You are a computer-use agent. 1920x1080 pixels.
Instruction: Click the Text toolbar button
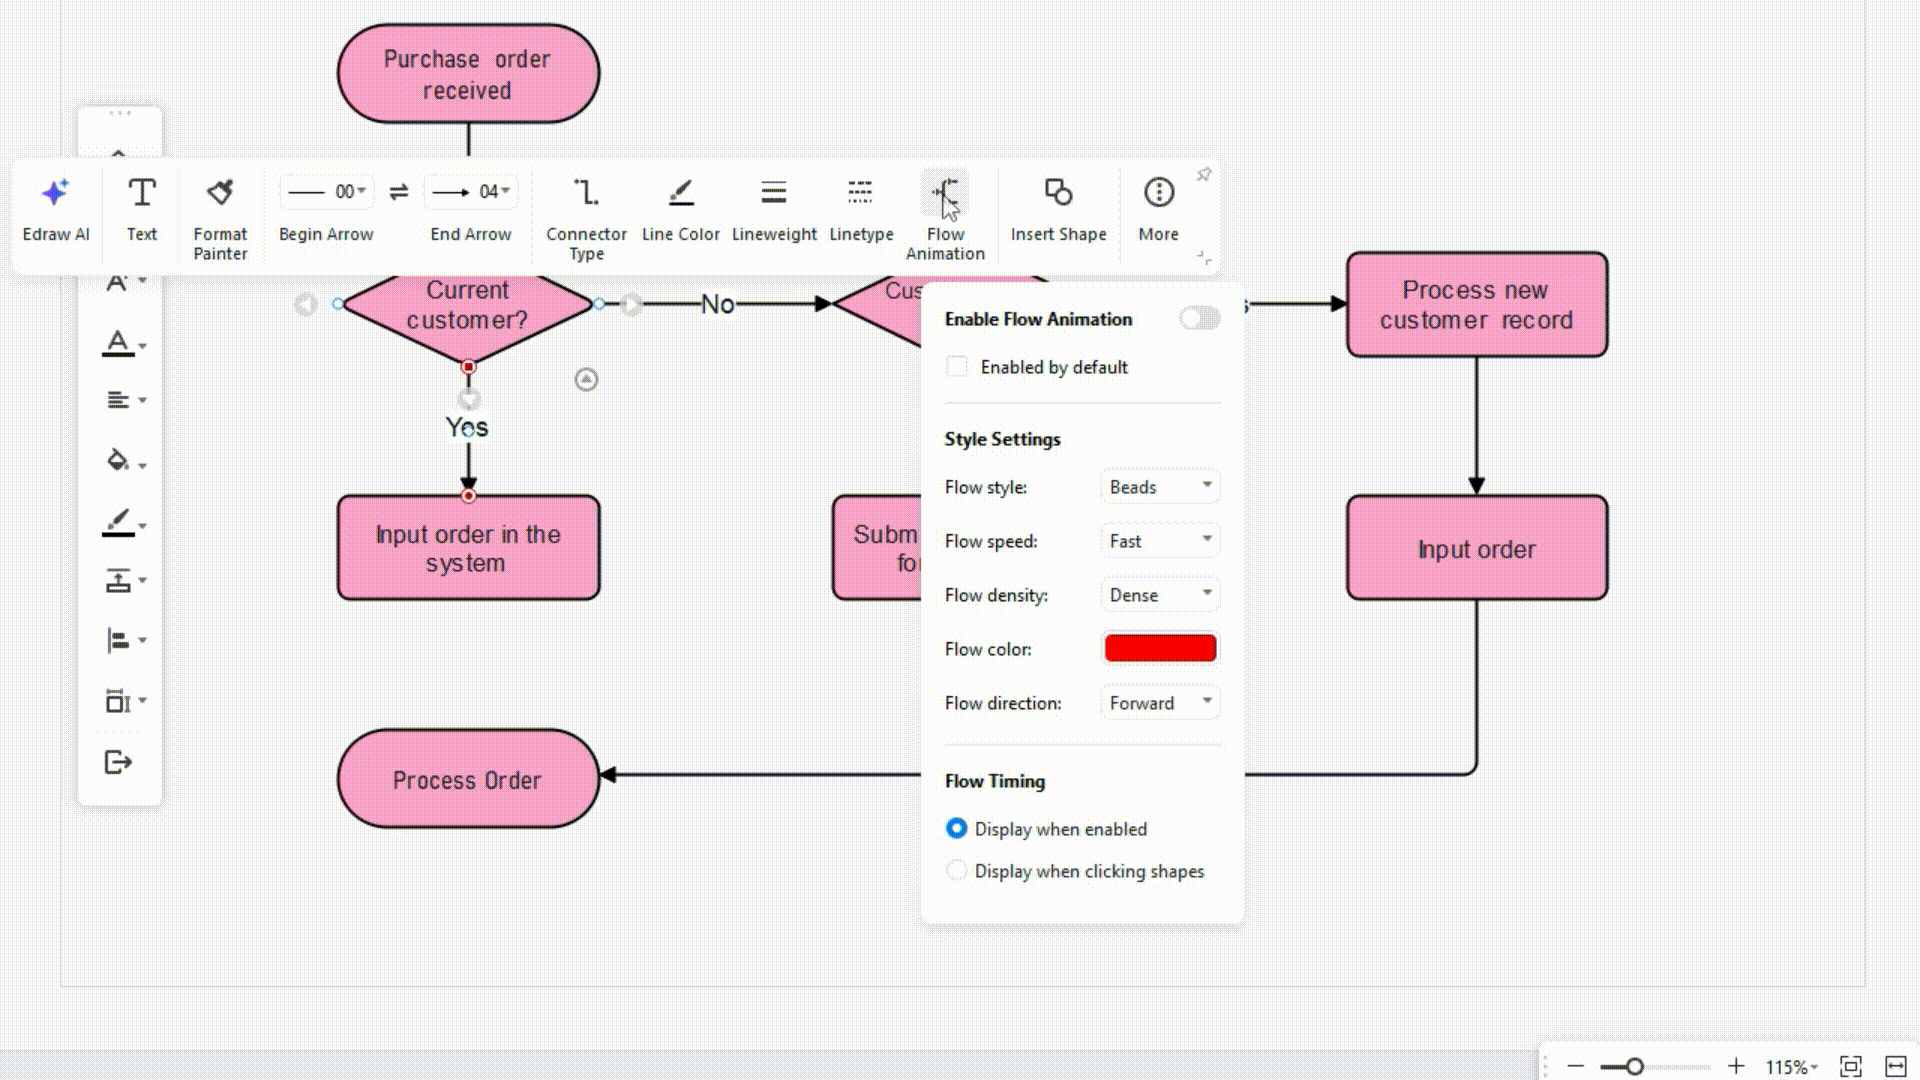click(141, 209)
